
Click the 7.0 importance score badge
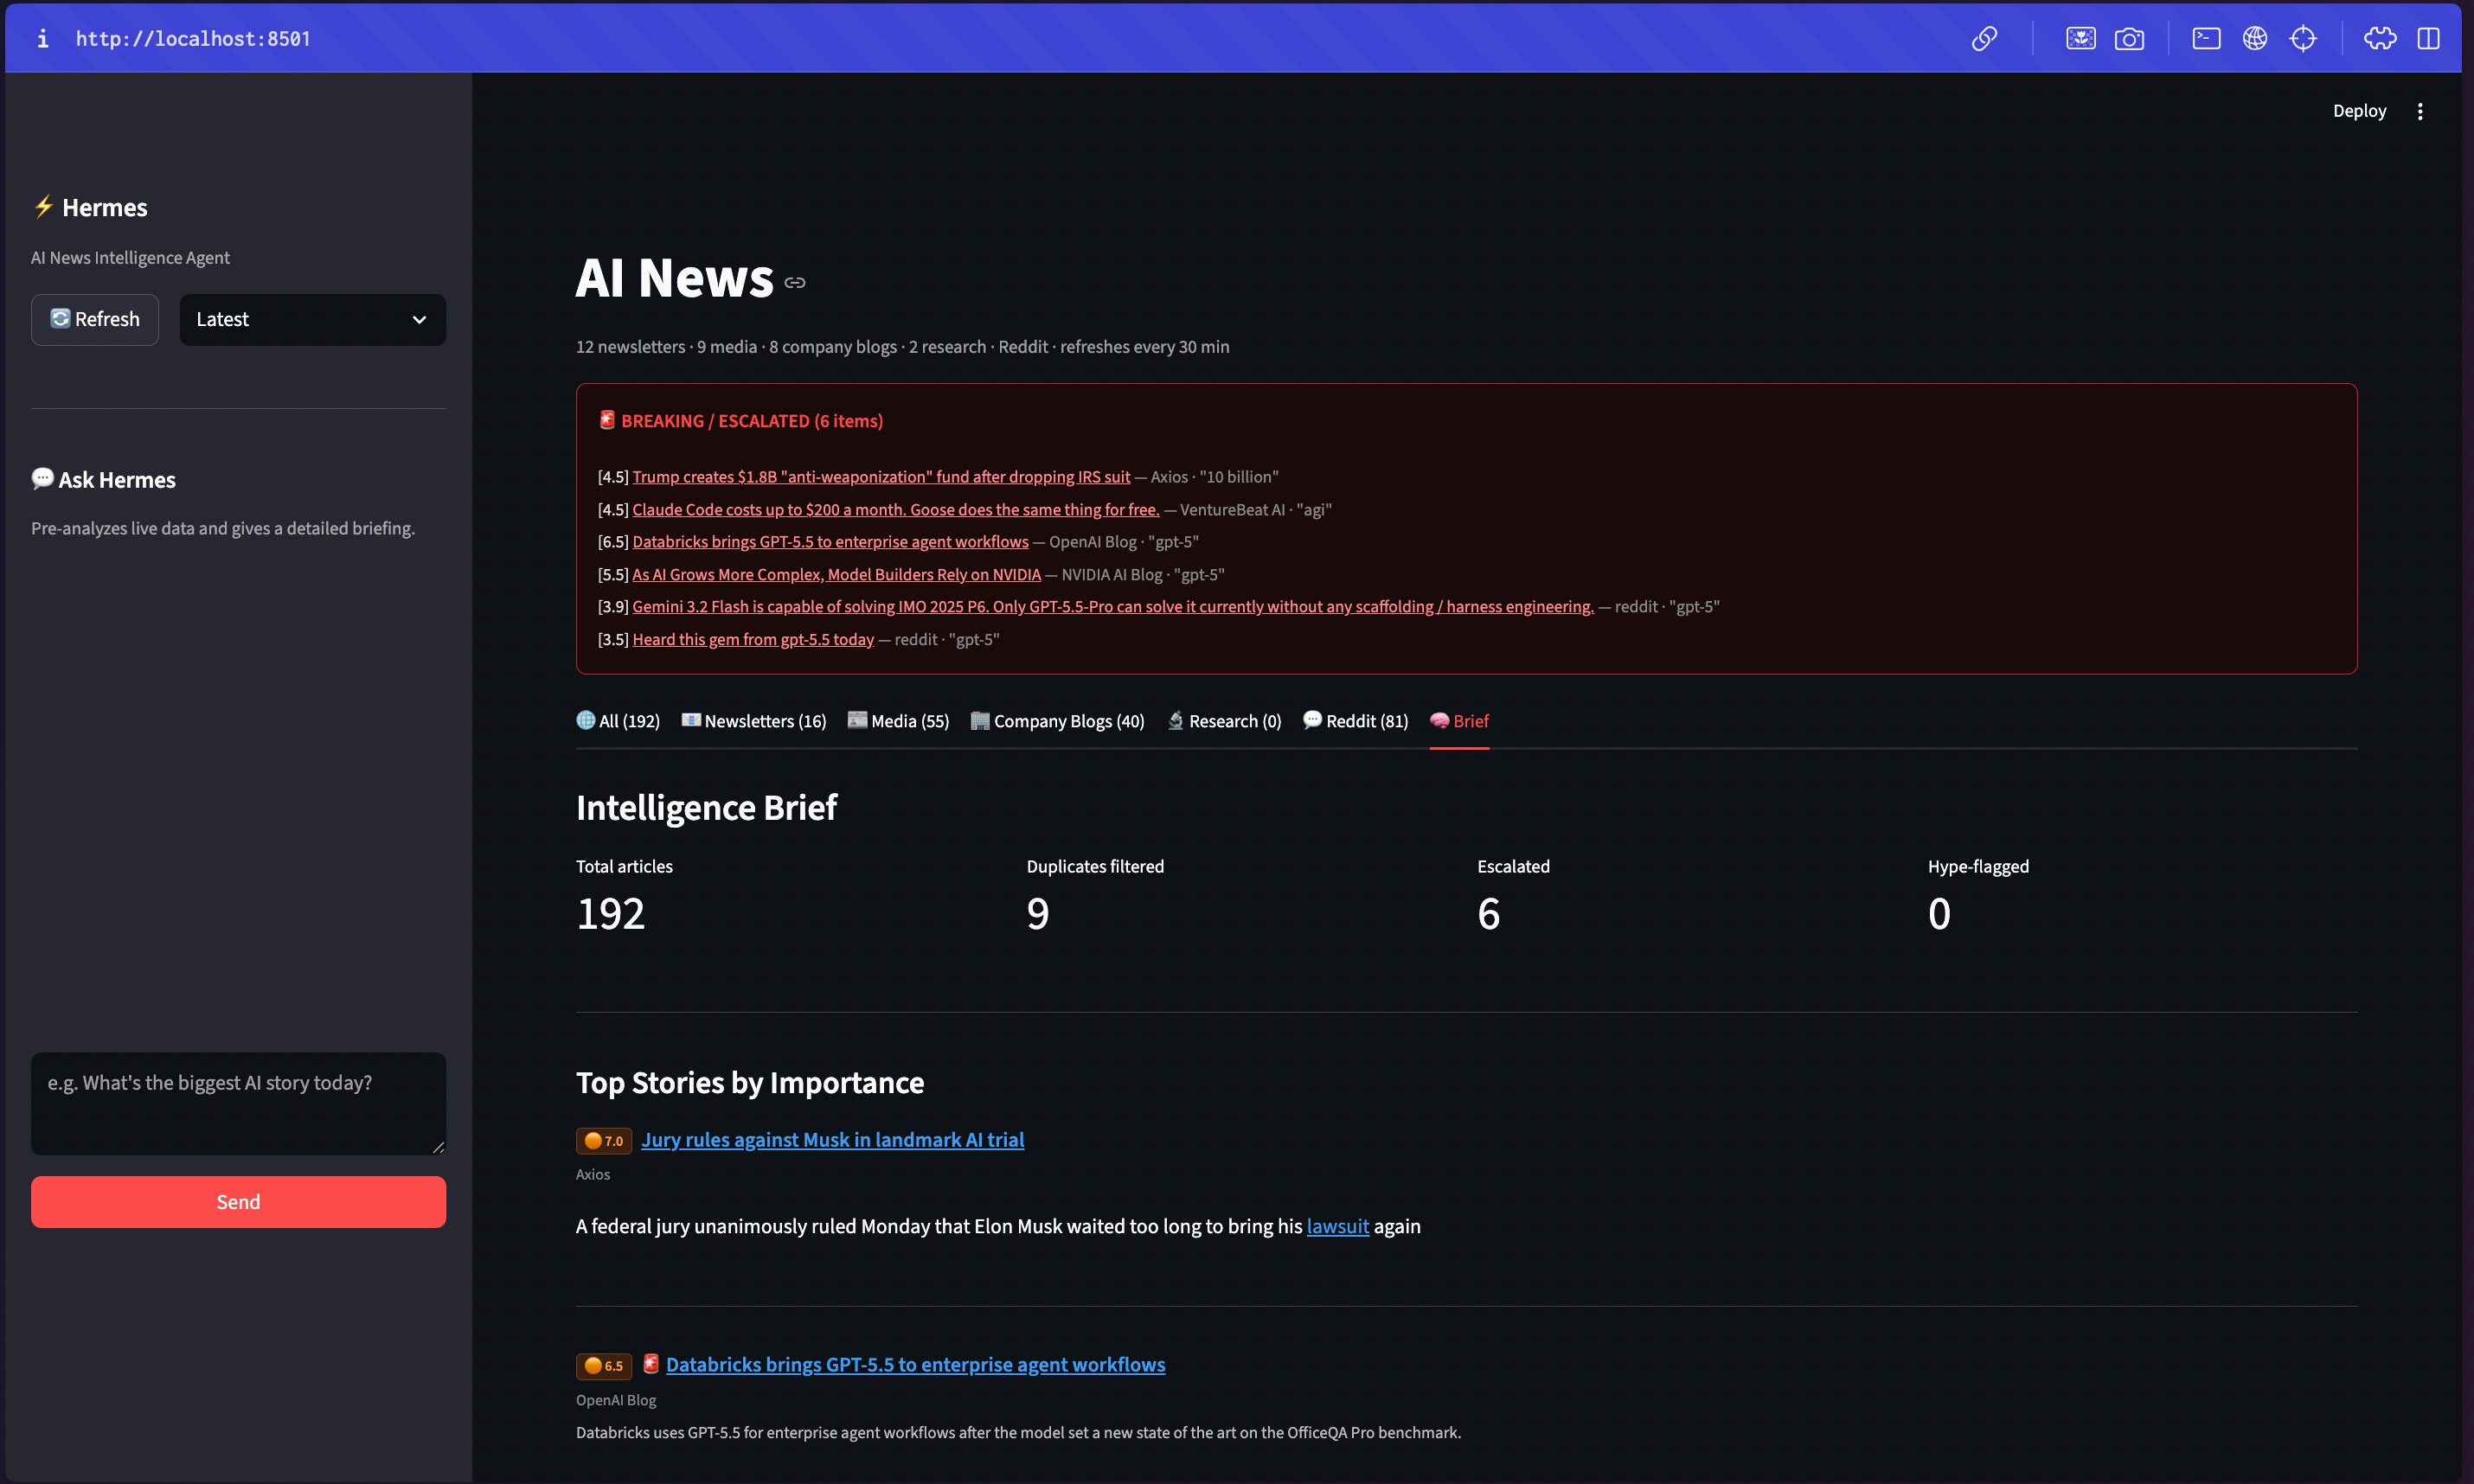[x=603, y=1141]
